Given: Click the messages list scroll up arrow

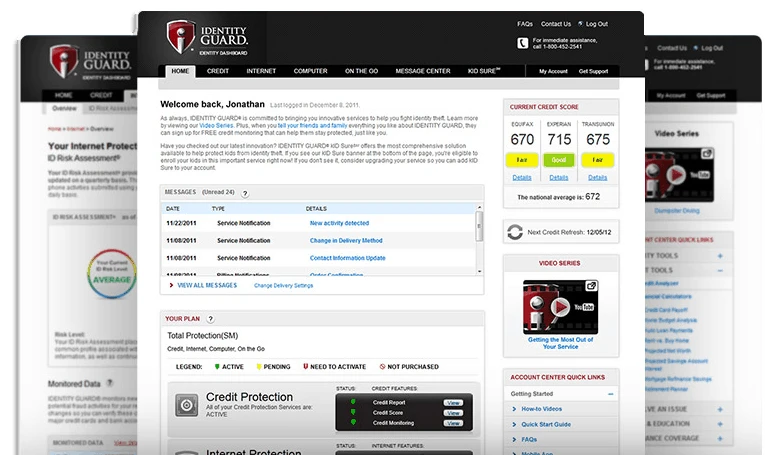Looking at the screenshot, I should coord(479,207).
